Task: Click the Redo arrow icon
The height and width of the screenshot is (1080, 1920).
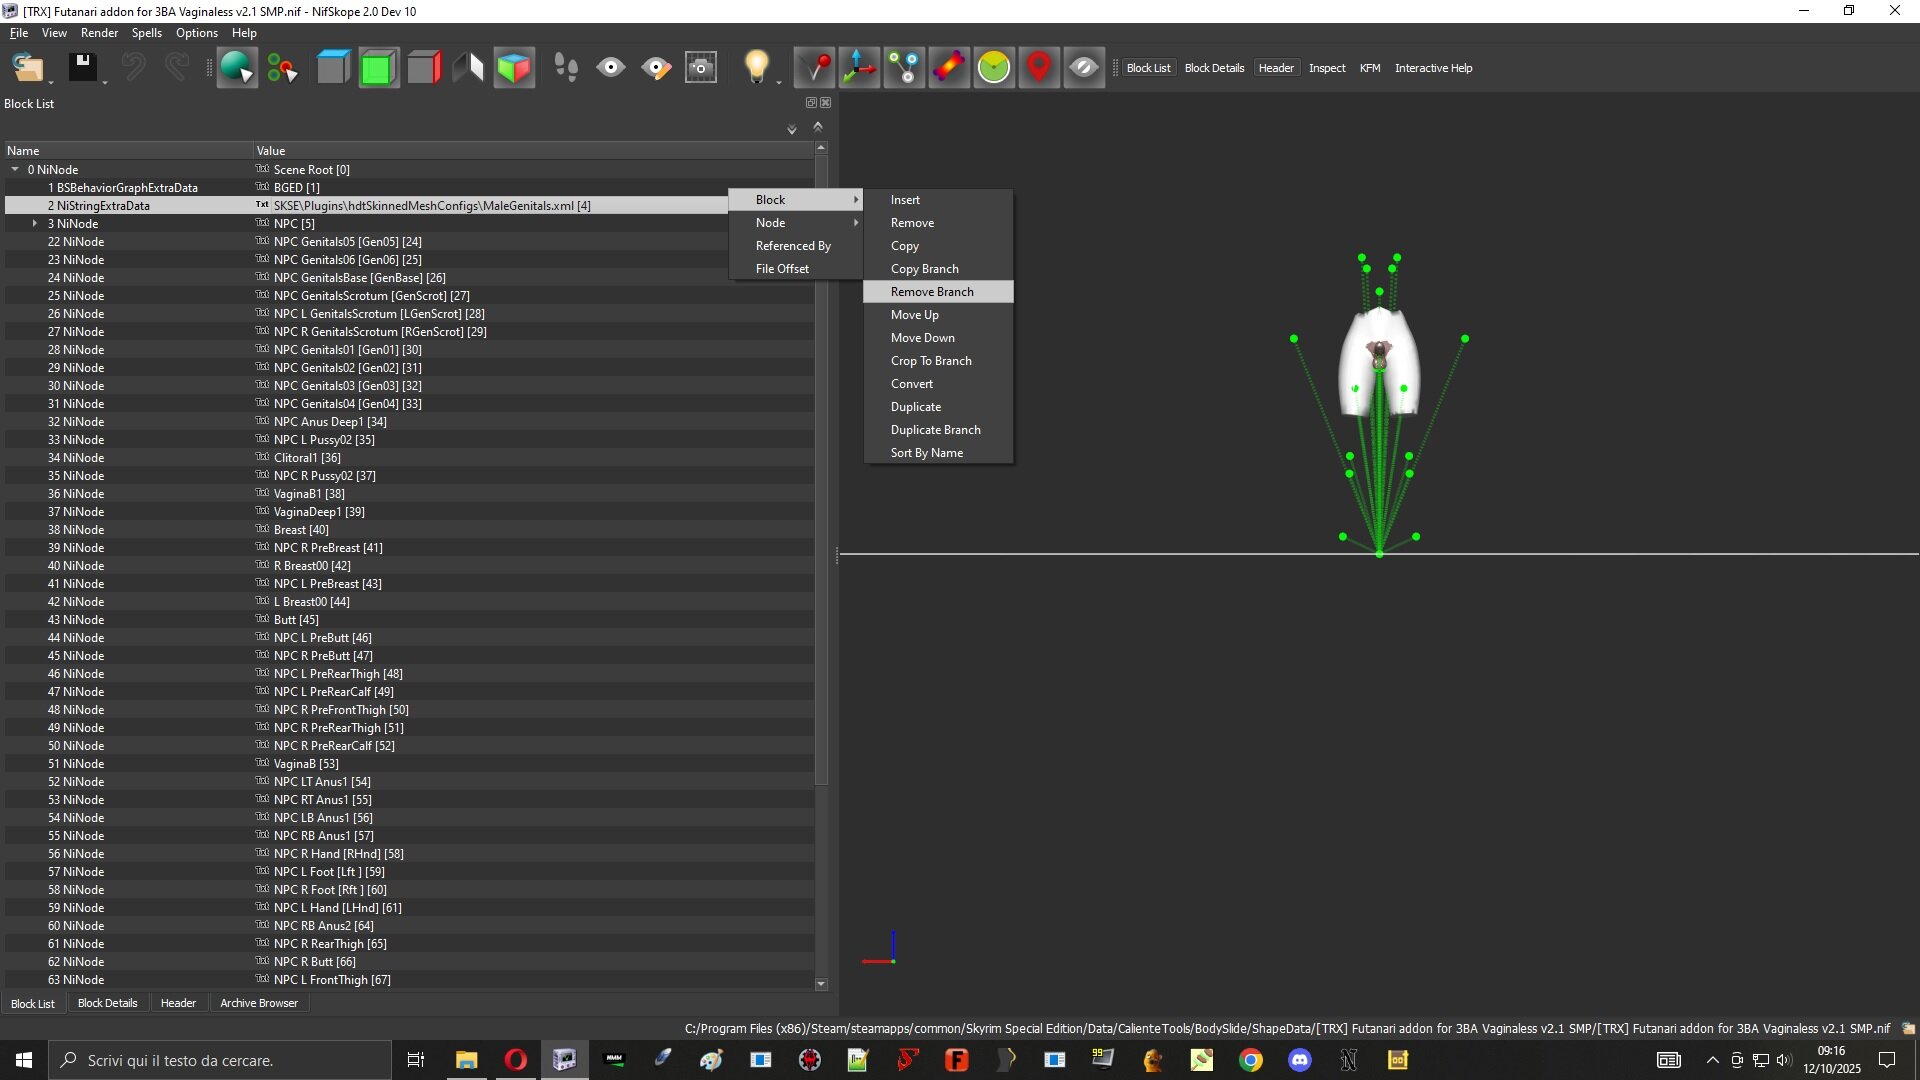Action: 177,68
